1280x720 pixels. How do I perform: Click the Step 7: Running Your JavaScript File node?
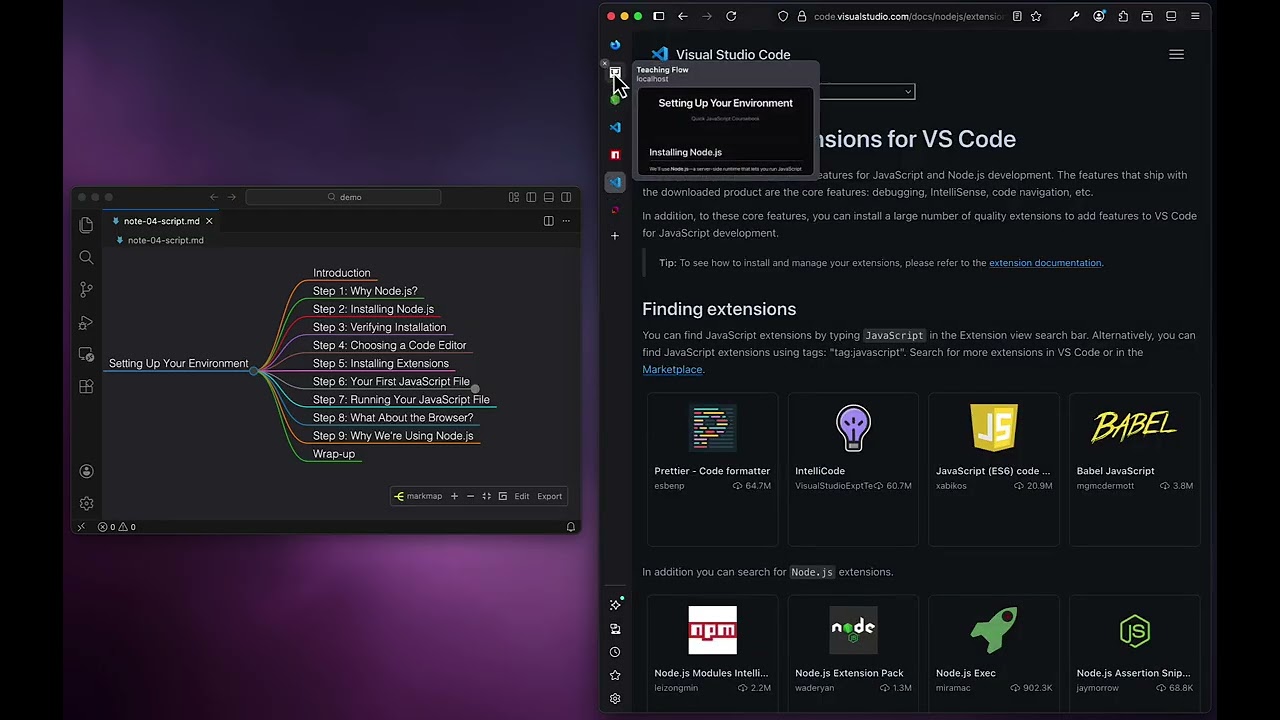point(401,399)
